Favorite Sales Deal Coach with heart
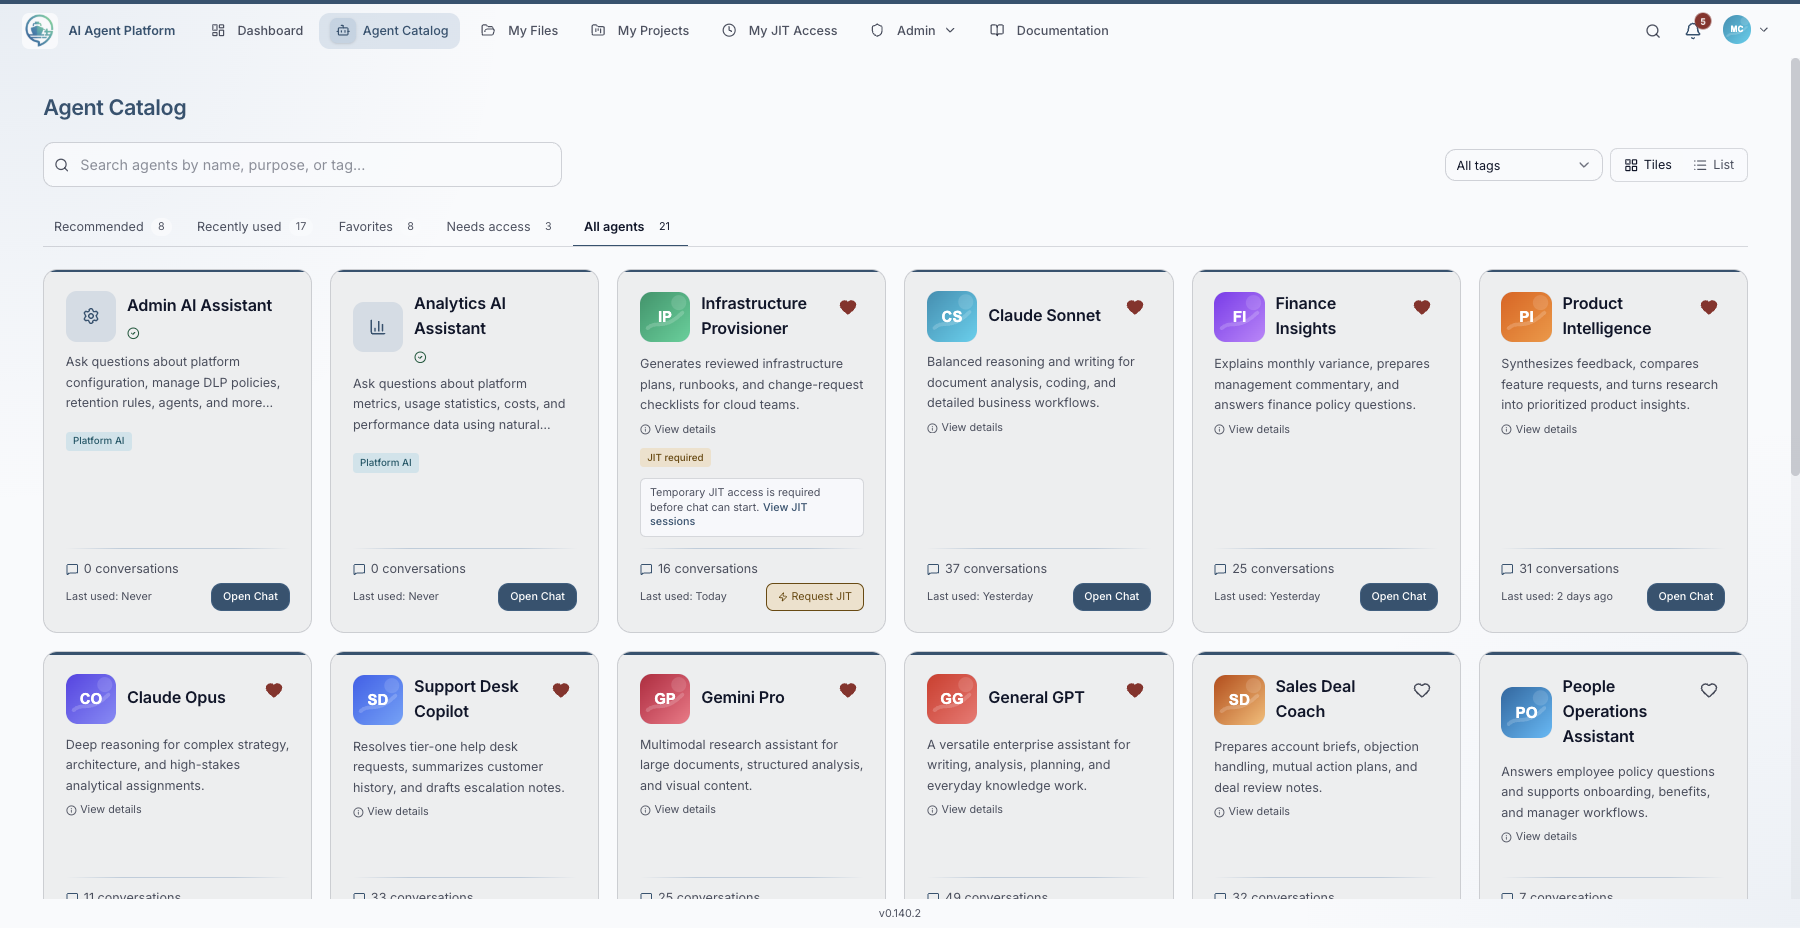The image size is (1800, 928). (1422, 690)
